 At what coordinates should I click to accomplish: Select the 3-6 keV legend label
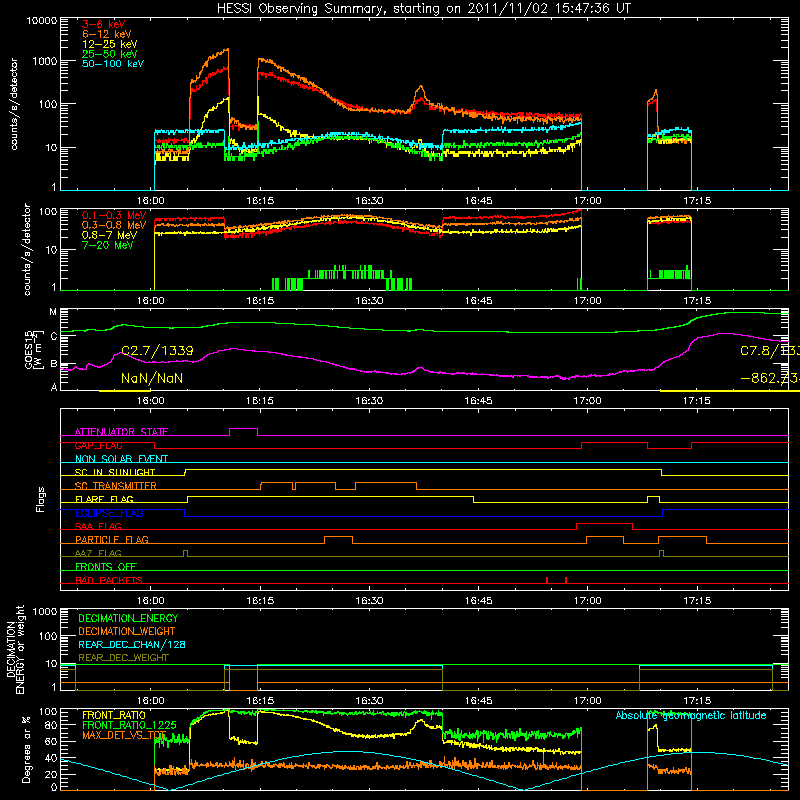click(x=103, y=24)
